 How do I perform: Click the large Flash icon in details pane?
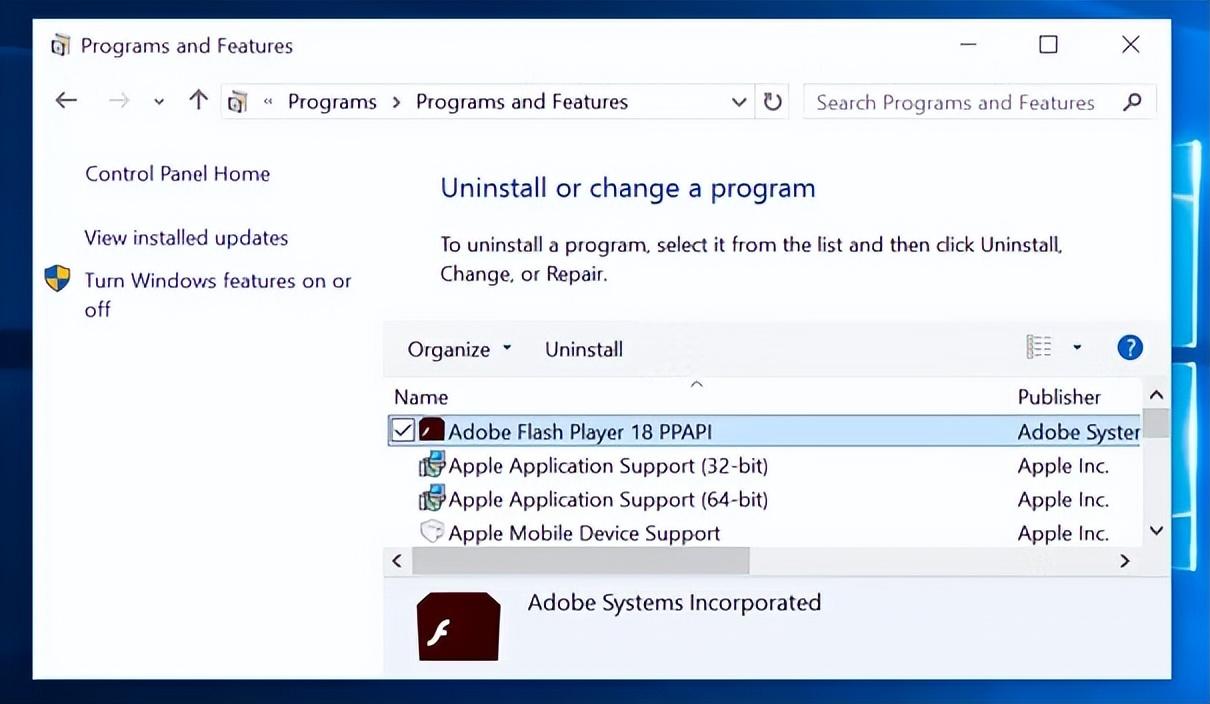tap(458, 627)
